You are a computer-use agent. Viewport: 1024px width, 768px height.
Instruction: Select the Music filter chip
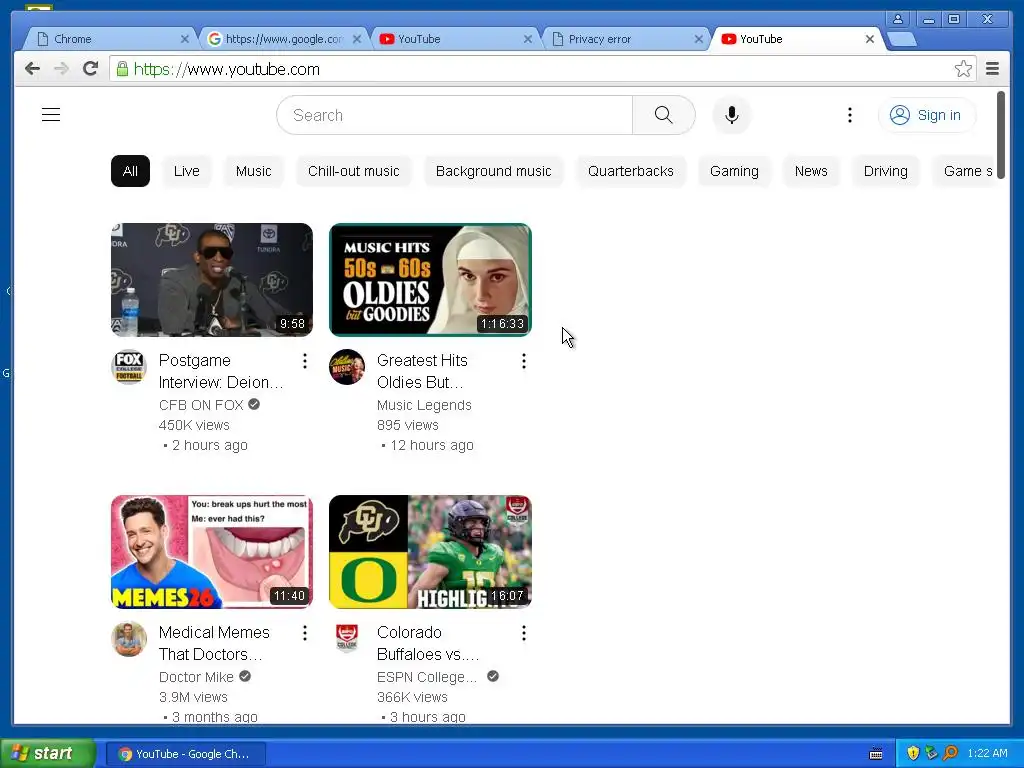pos(253,171)
